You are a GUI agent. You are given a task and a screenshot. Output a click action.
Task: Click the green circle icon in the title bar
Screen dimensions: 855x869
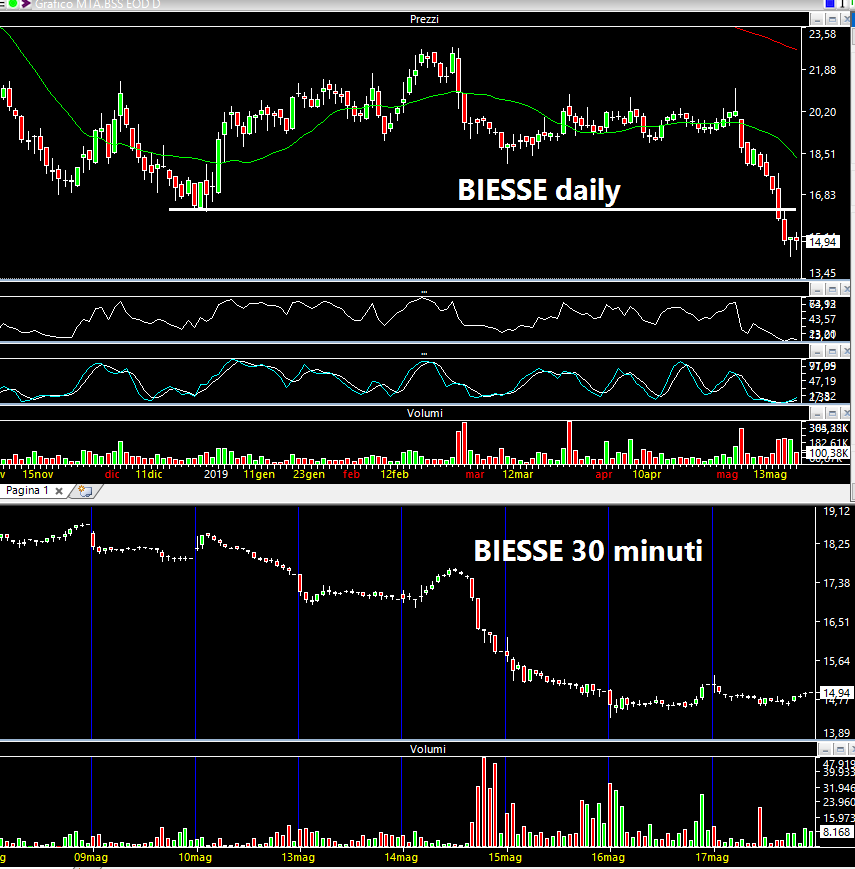12,4
